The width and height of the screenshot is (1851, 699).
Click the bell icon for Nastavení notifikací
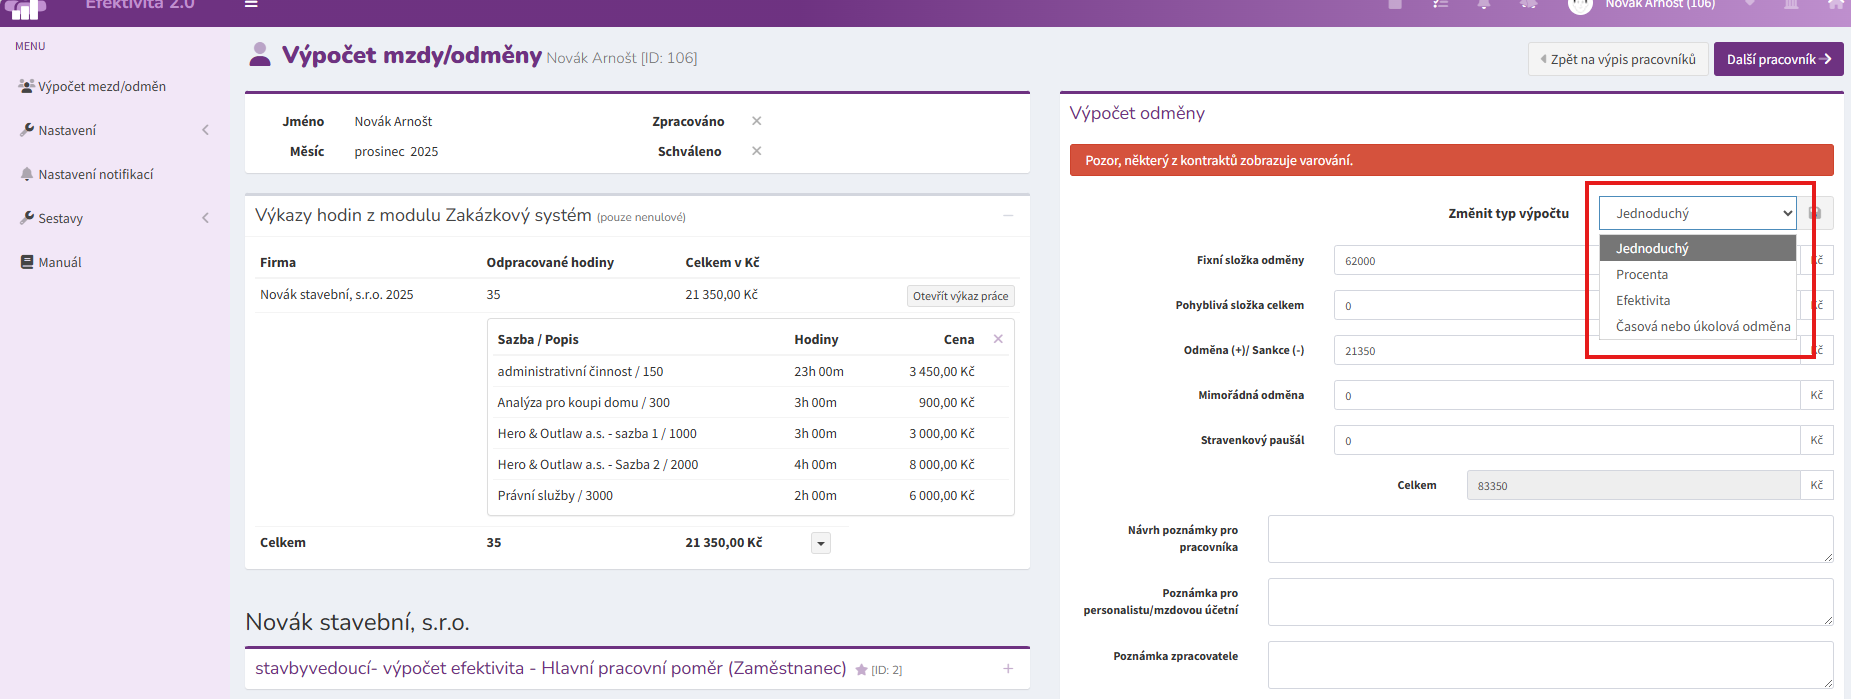point(27,174)
